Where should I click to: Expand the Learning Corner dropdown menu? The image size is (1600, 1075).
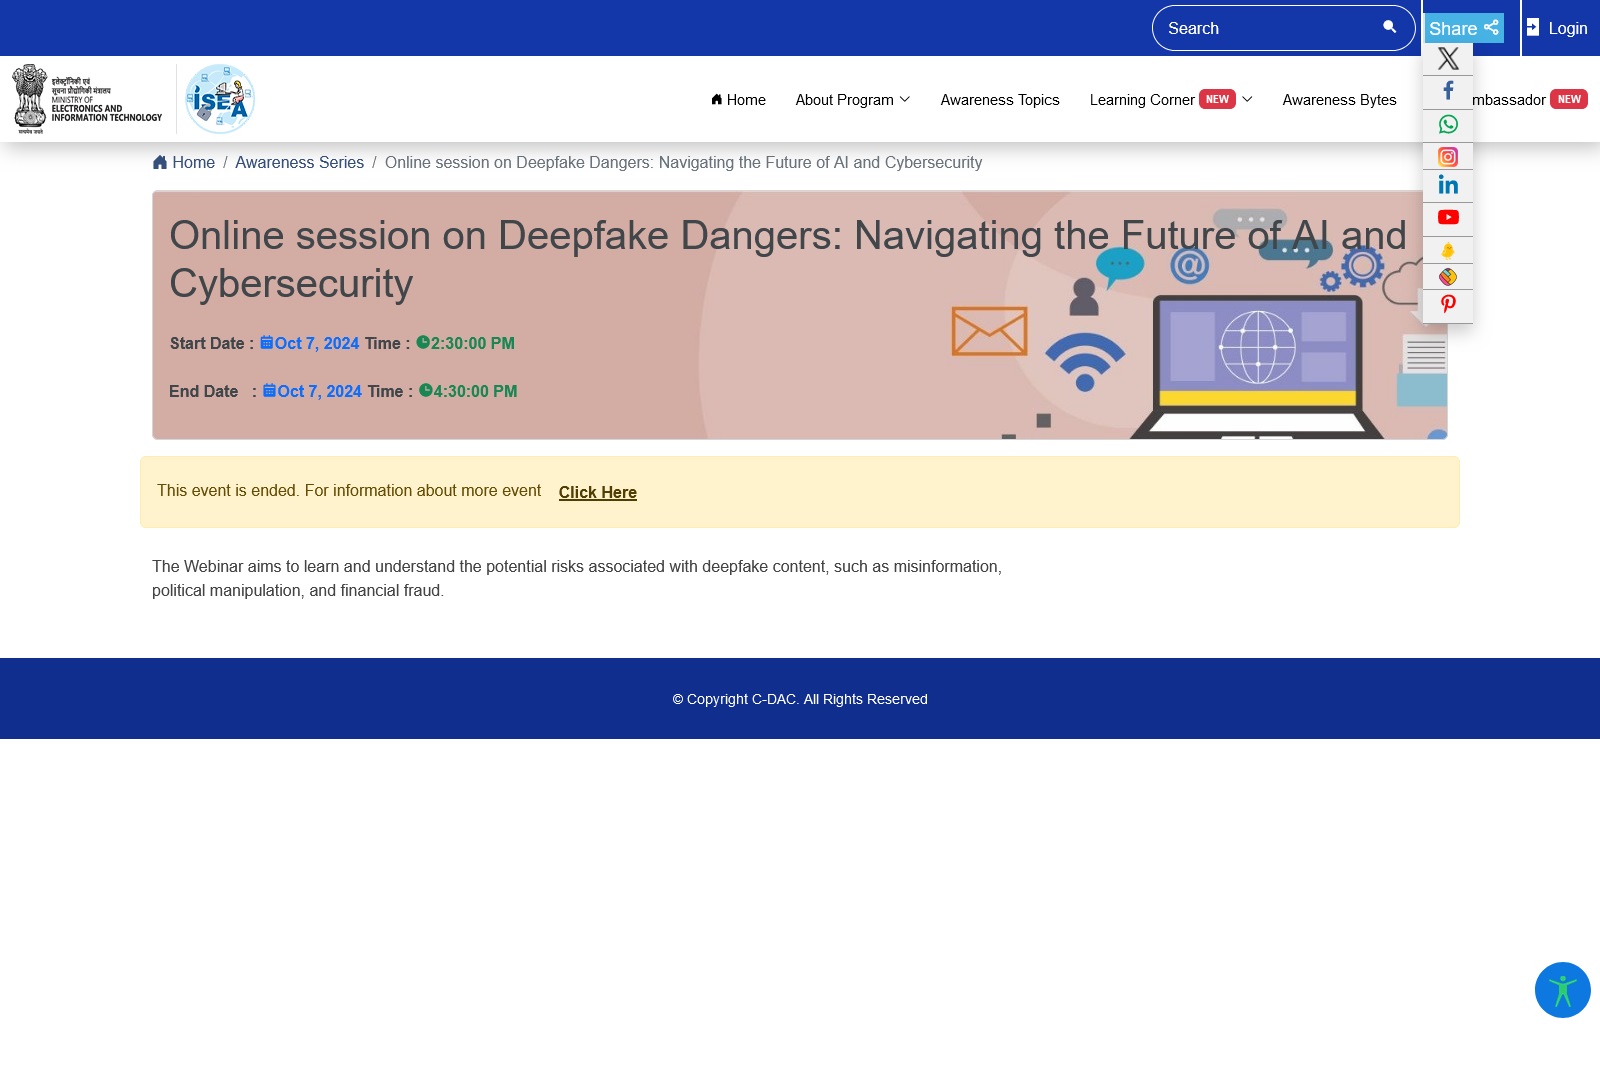click(1169, 100)
